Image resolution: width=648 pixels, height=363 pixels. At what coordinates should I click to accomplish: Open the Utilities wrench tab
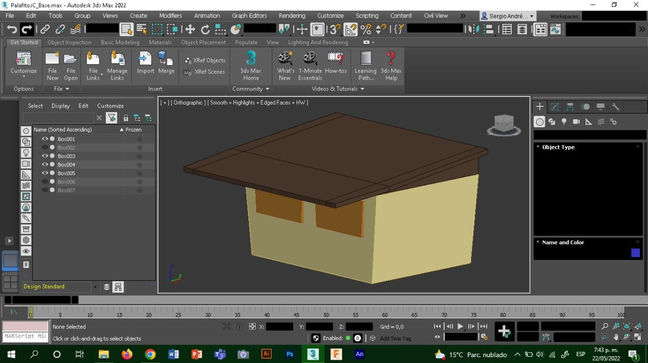click(616, 107)
